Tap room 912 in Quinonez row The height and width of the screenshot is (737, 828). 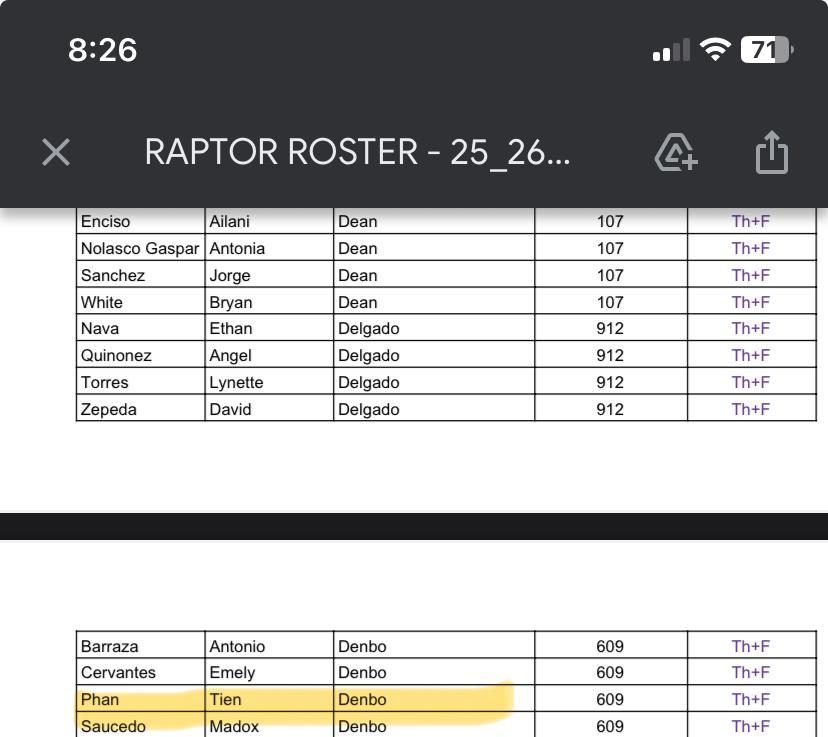[x=610, y=356]
